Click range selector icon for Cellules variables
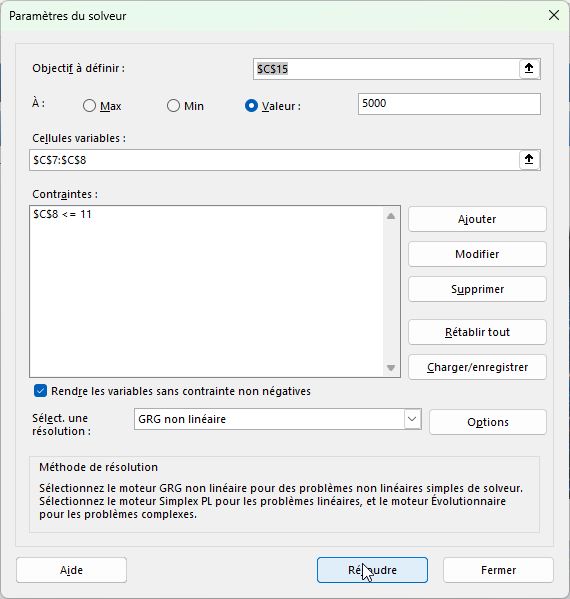The height and width of the screenshot is (599, 570). 529,160
